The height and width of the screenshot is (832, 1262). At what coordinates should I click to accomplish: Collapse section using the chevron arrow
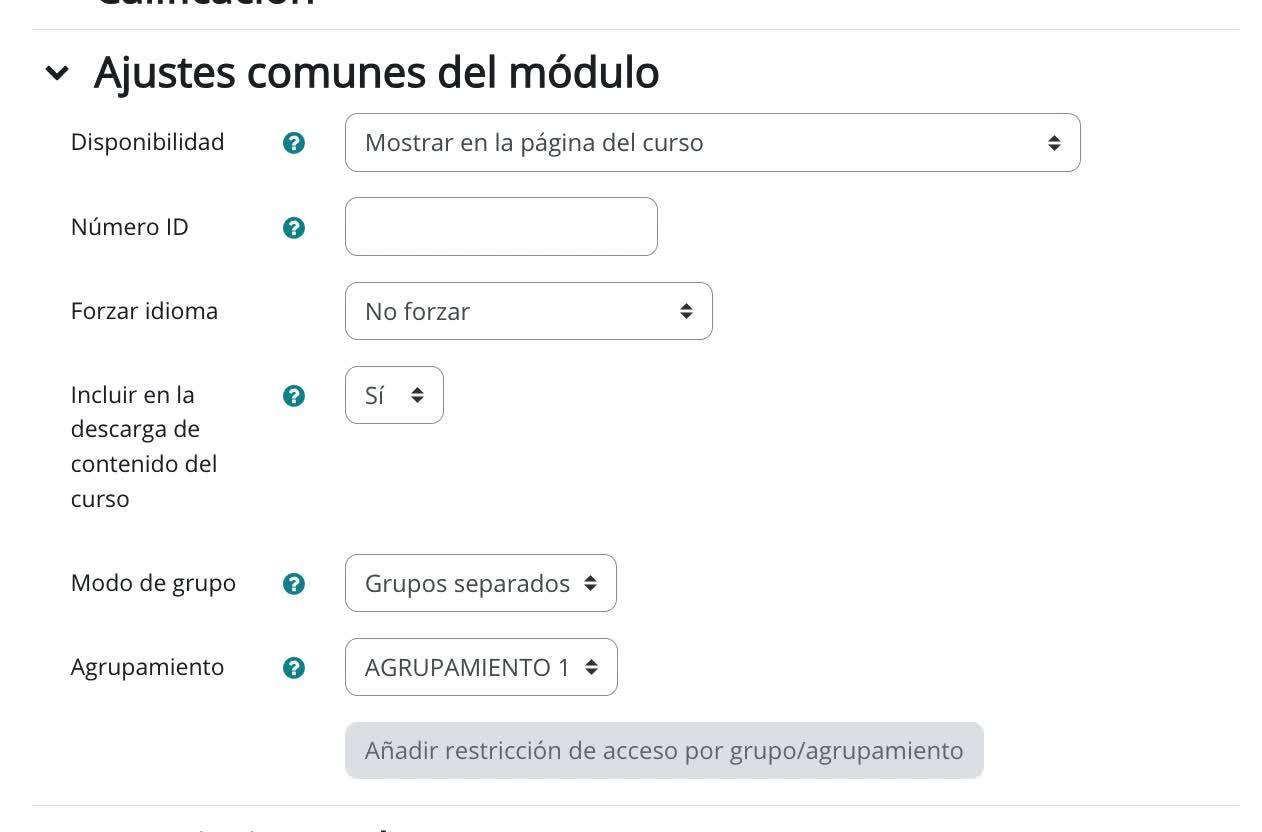(x=58, y=73)
